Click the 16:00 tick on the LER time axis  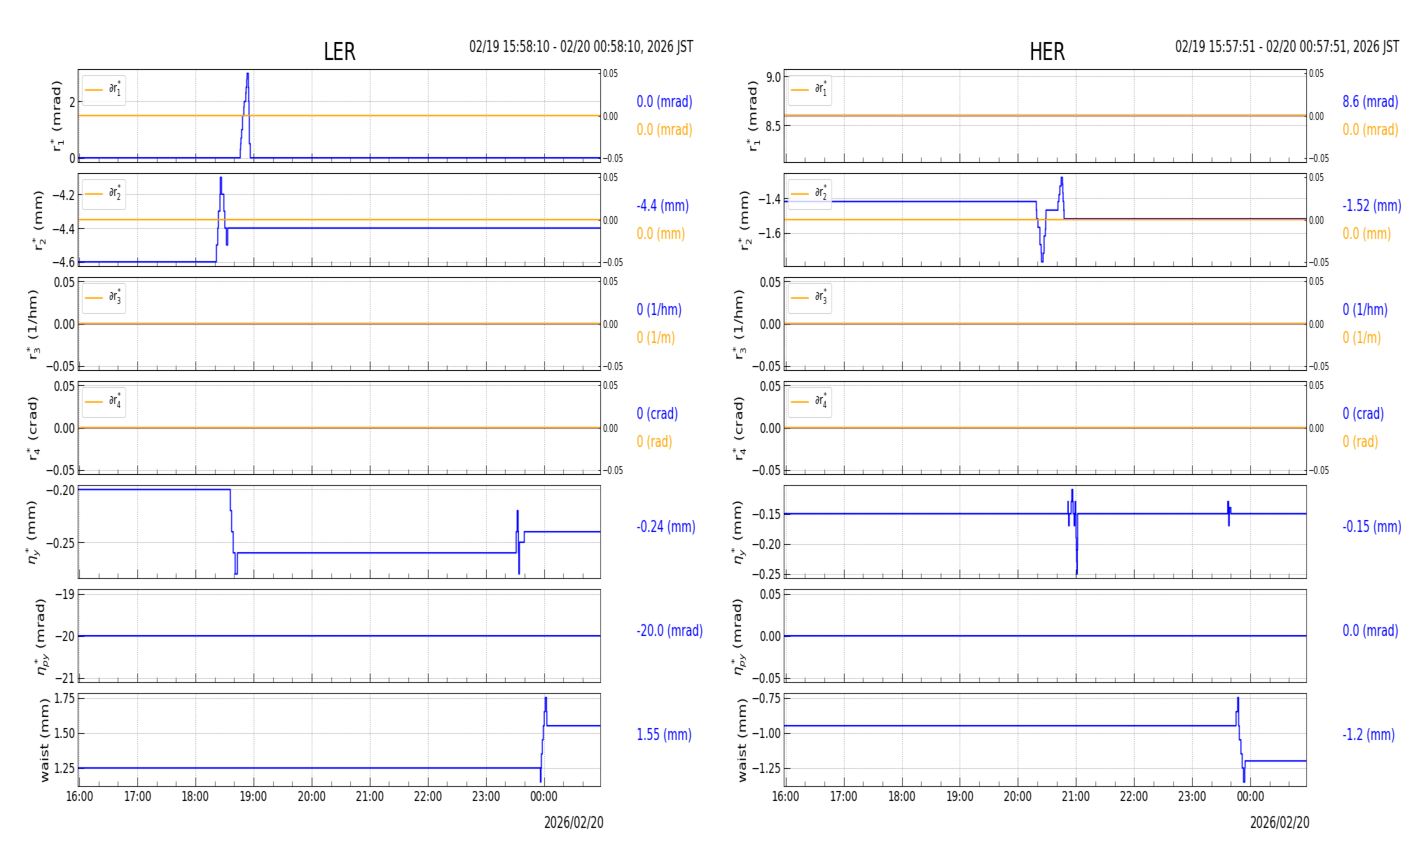pyautogui.click(x=80, y=797)
